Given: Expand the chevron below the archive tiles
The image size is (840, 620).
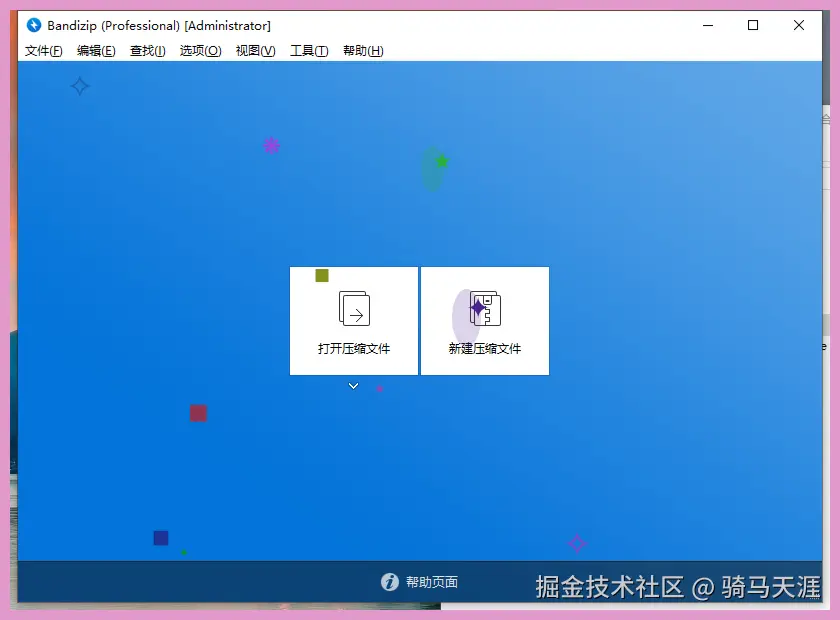Looking at the screenshot, I should point(353,386).
